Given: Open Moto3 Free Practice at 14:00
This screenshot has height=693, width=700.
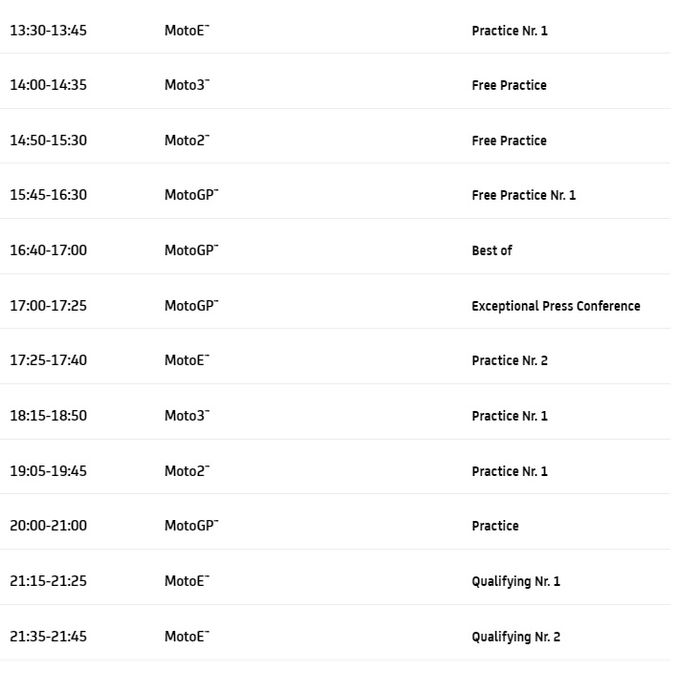Looking at the screenshot, I should click(x=509, y=86).
